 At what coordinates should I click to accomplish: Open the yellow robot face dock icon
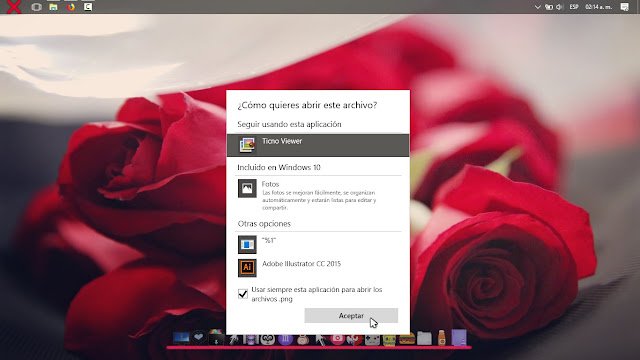[389, 339]
